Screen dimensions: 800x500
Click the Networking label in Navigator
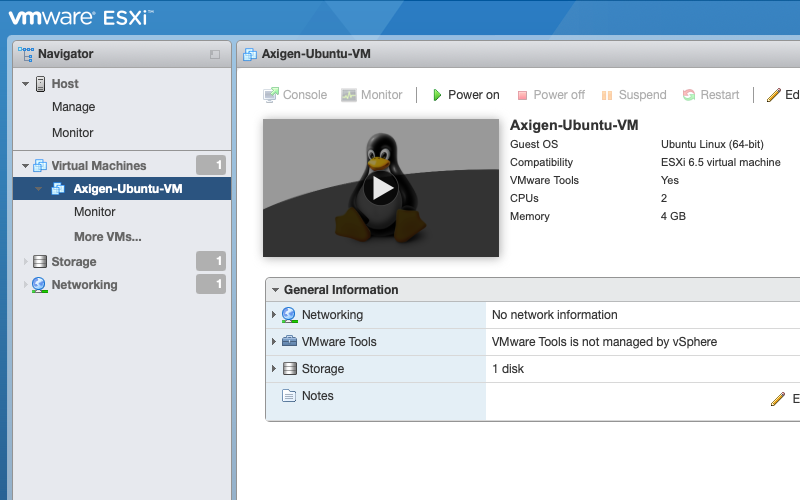pyautogui.click(x=84, y=285)
